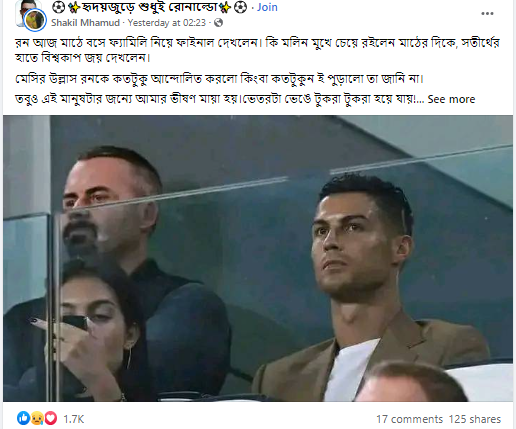Open the stadium photo attached to the post
The image size is (516, 429).
click(x=258, y=258)
